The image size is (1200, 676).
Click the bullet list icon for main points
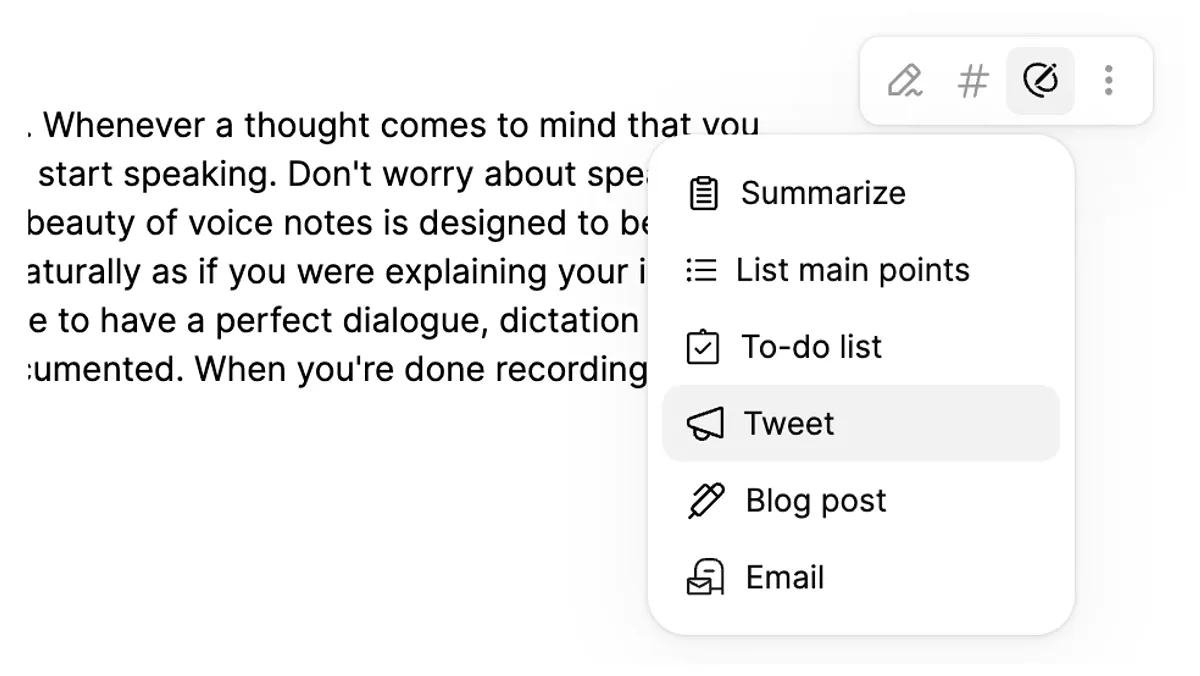(x=702, y=270)
